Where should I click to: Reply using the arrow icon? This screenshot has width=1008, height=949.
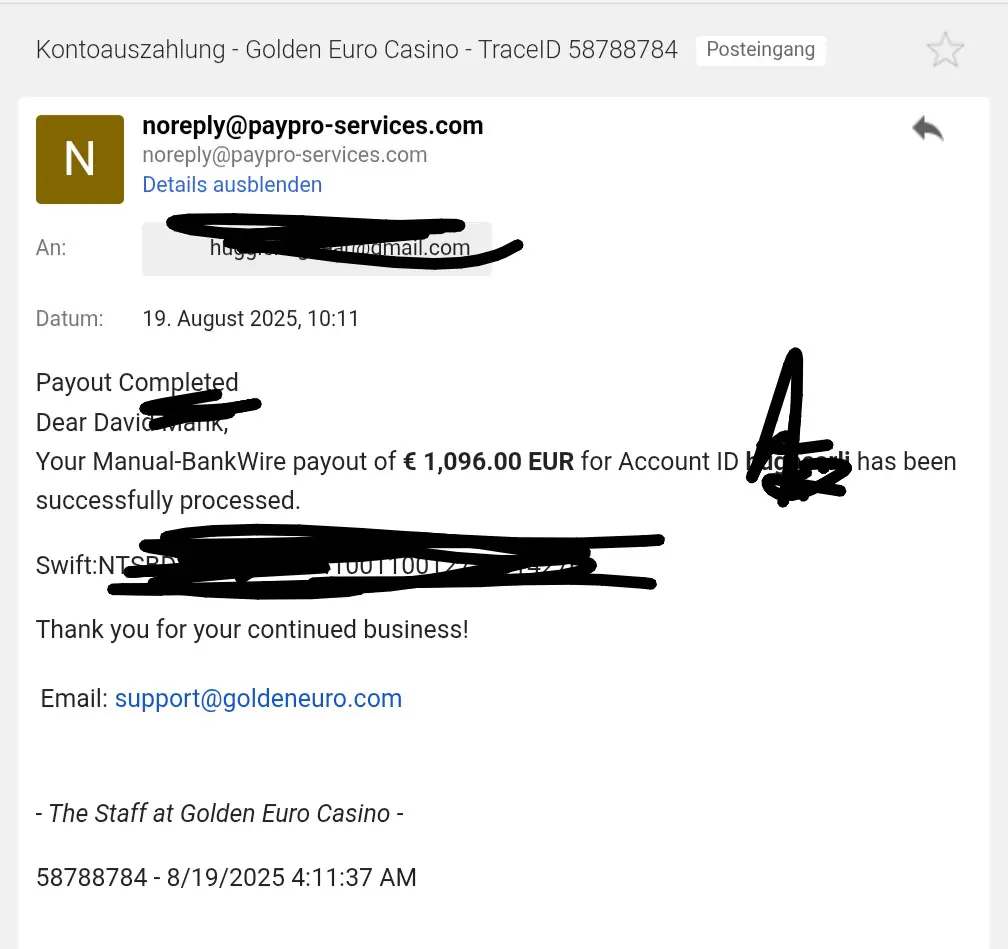(928, 129)
